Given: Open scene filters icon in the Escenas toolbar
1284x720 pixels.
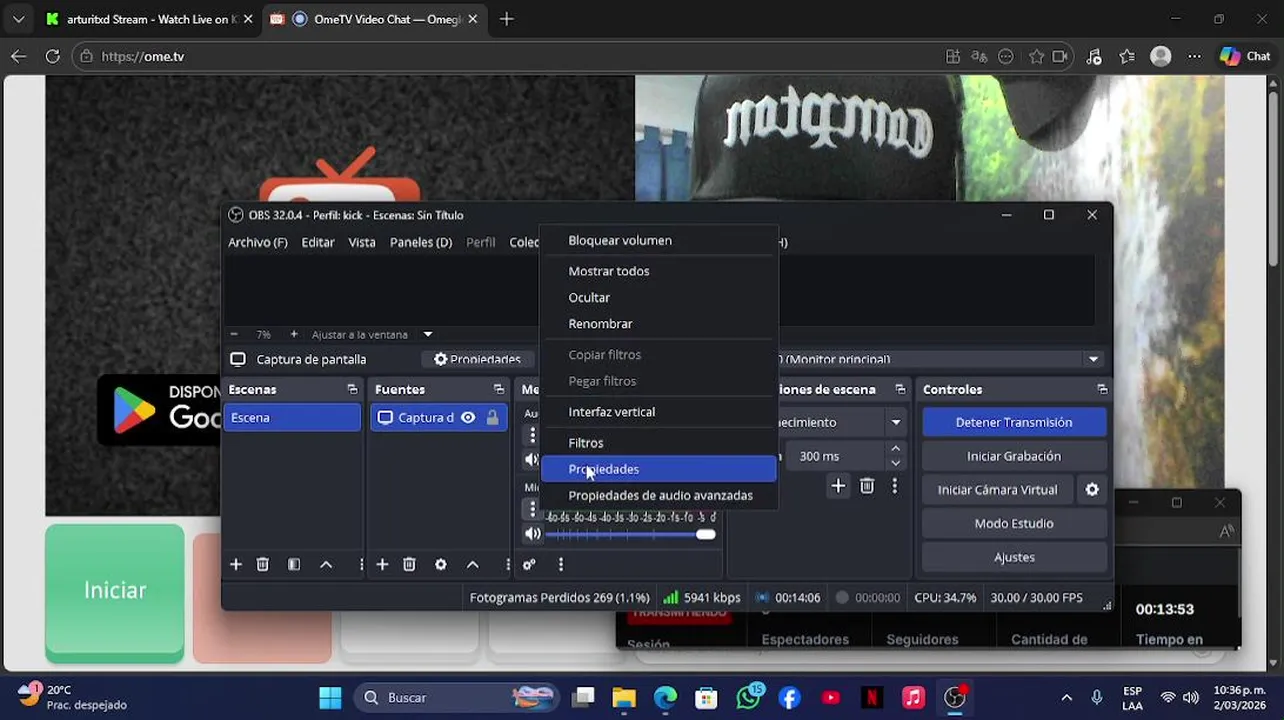Looking at the screenshot, I should coord(294,565).
